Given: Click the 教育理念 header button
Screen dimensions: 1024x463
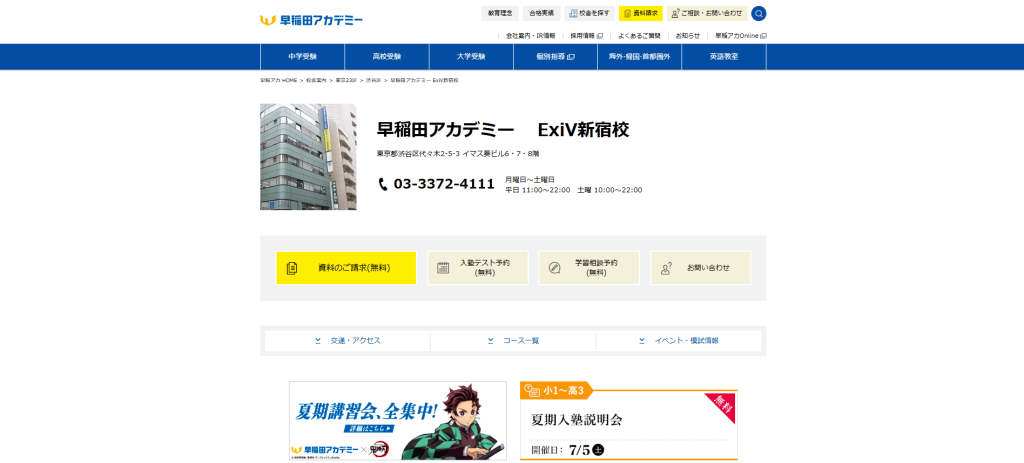Looking at the screenshot, I should coord(500,13).
